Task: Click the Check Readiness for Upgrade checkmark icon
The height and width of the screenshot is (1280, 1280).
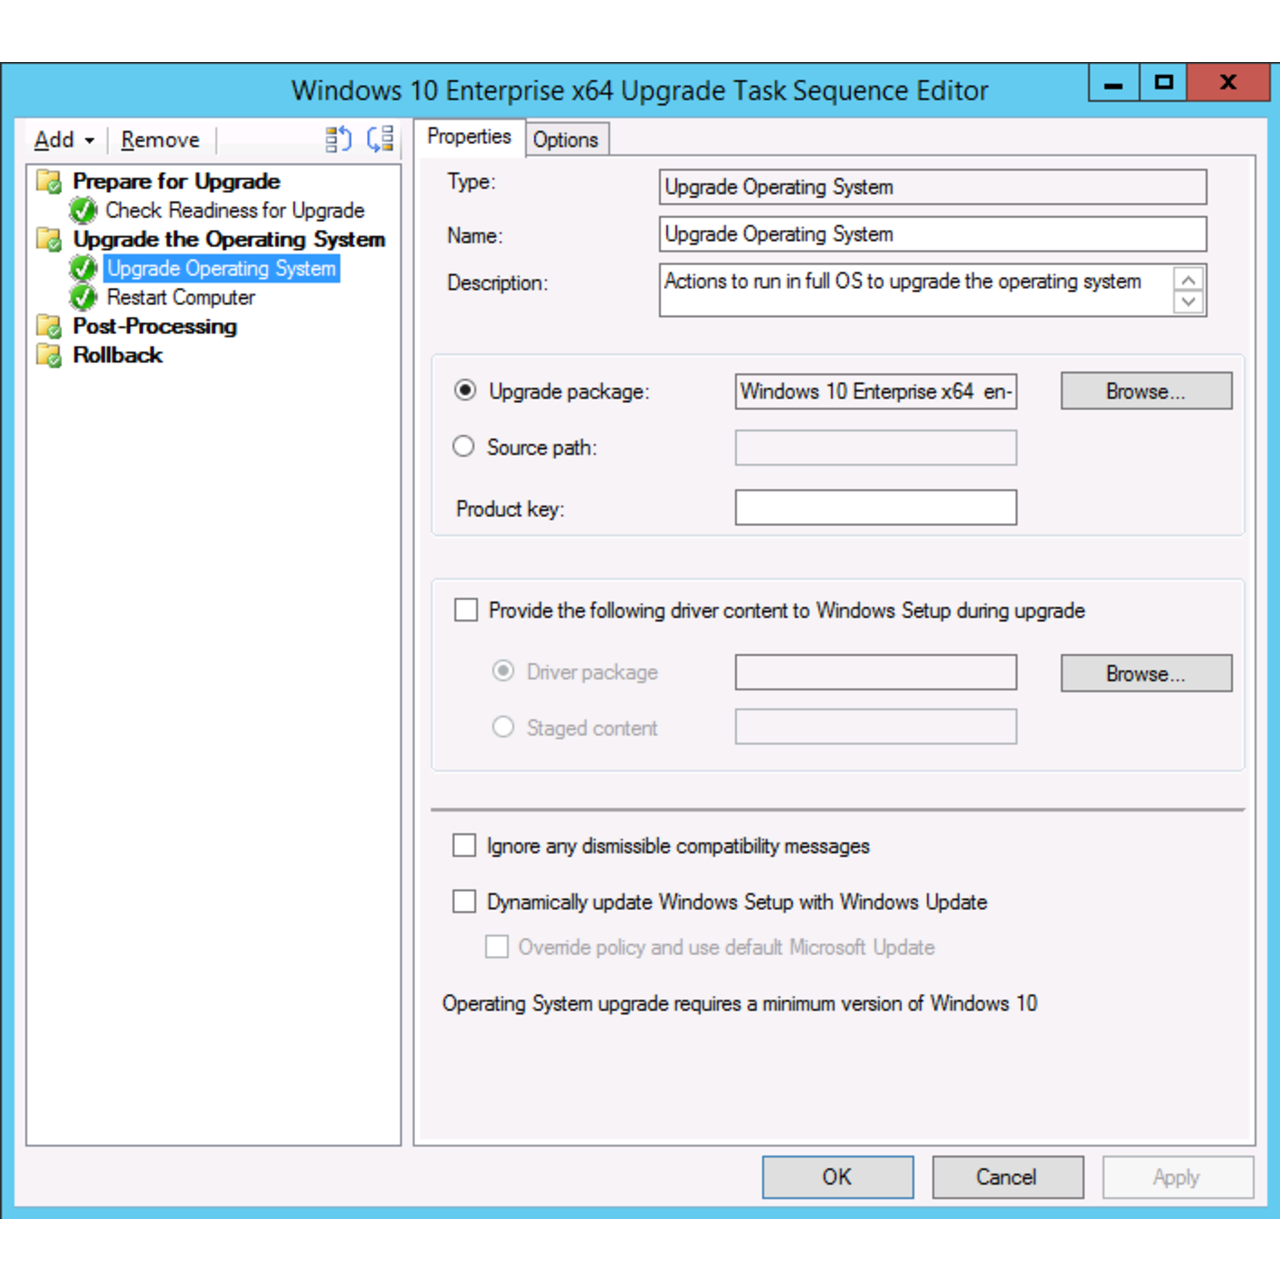Action: coord(83,211)
